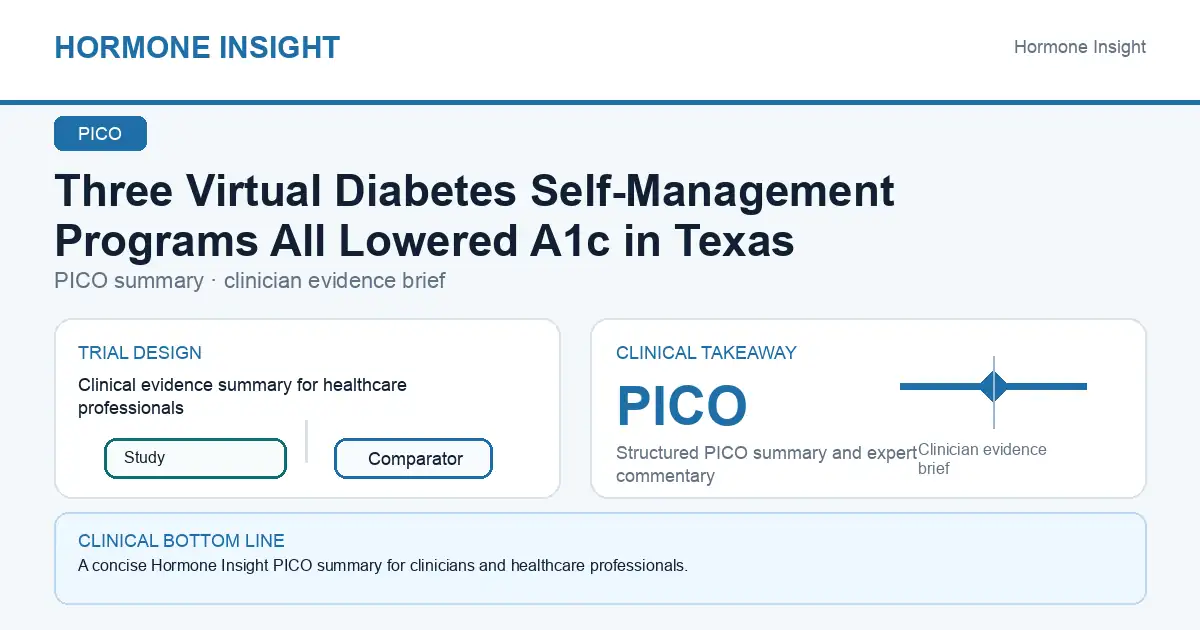Click the article headline about virtual diabetes programs

point(475,215)
